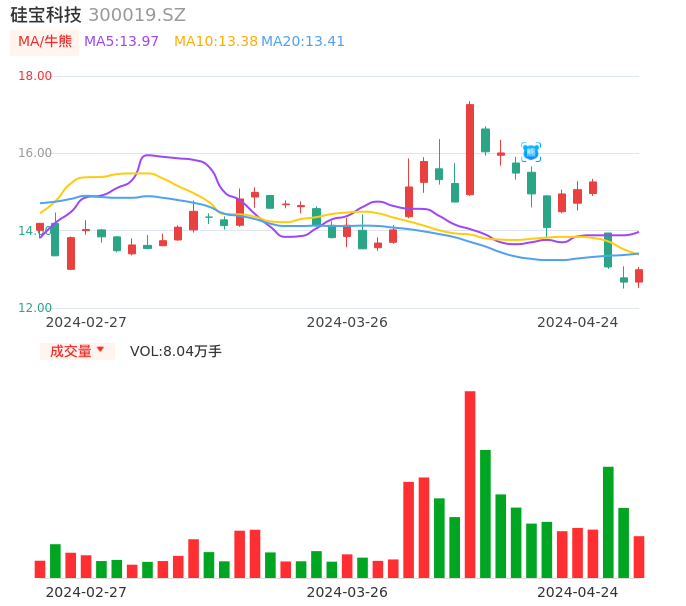Click the 2024-03-26 date under volume chart
Screen dimensions: 686x606
[x=347, y=592]
